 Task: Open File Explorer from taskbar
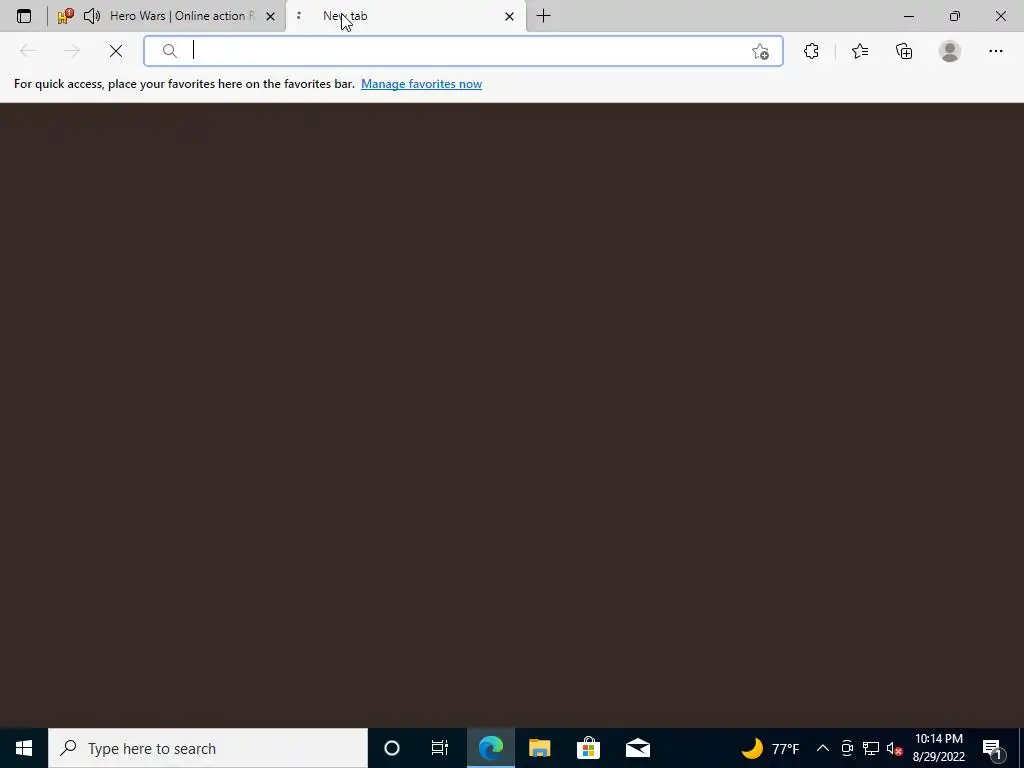click(x=539, y=748)
